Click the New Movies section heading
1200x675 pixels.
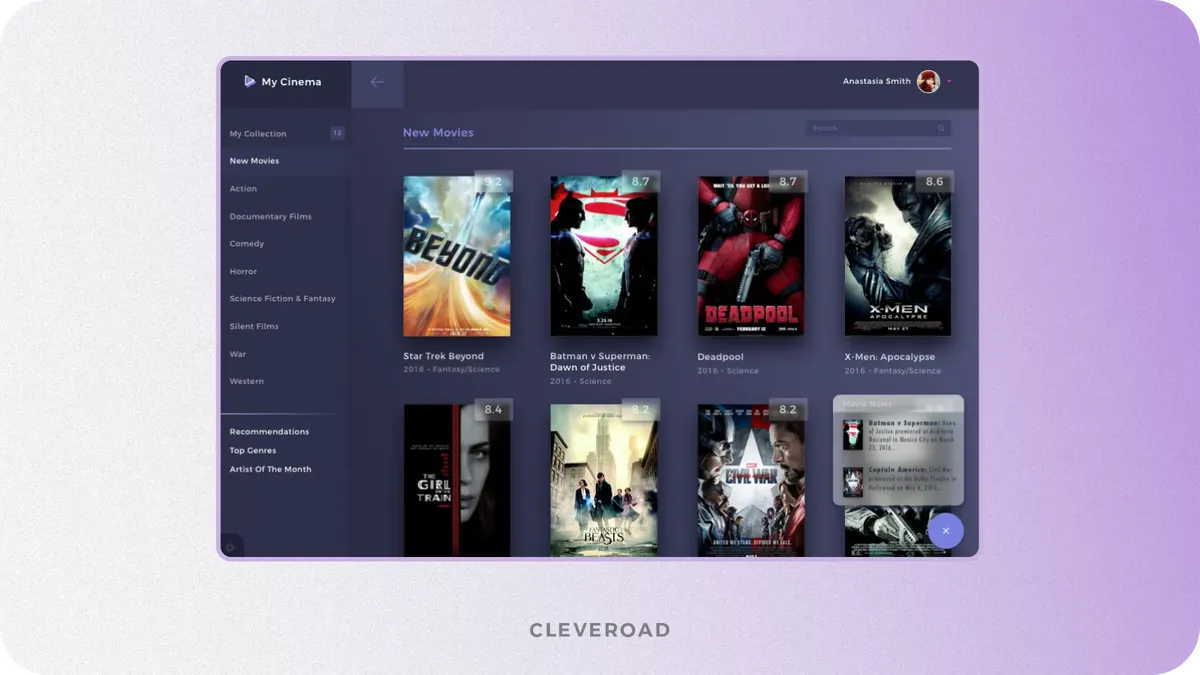(438, 133)
